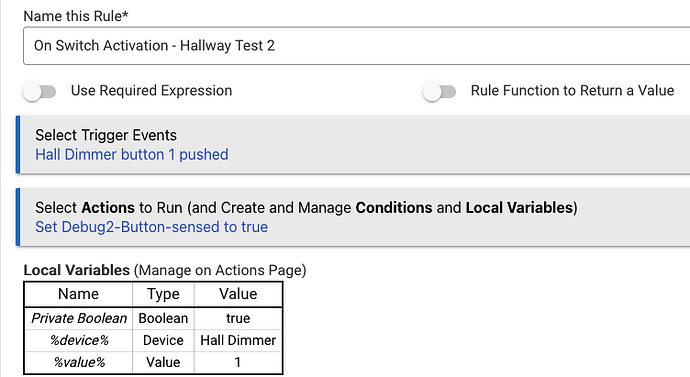Select the %value% variable name cell
690x377 pixels.
79,362
